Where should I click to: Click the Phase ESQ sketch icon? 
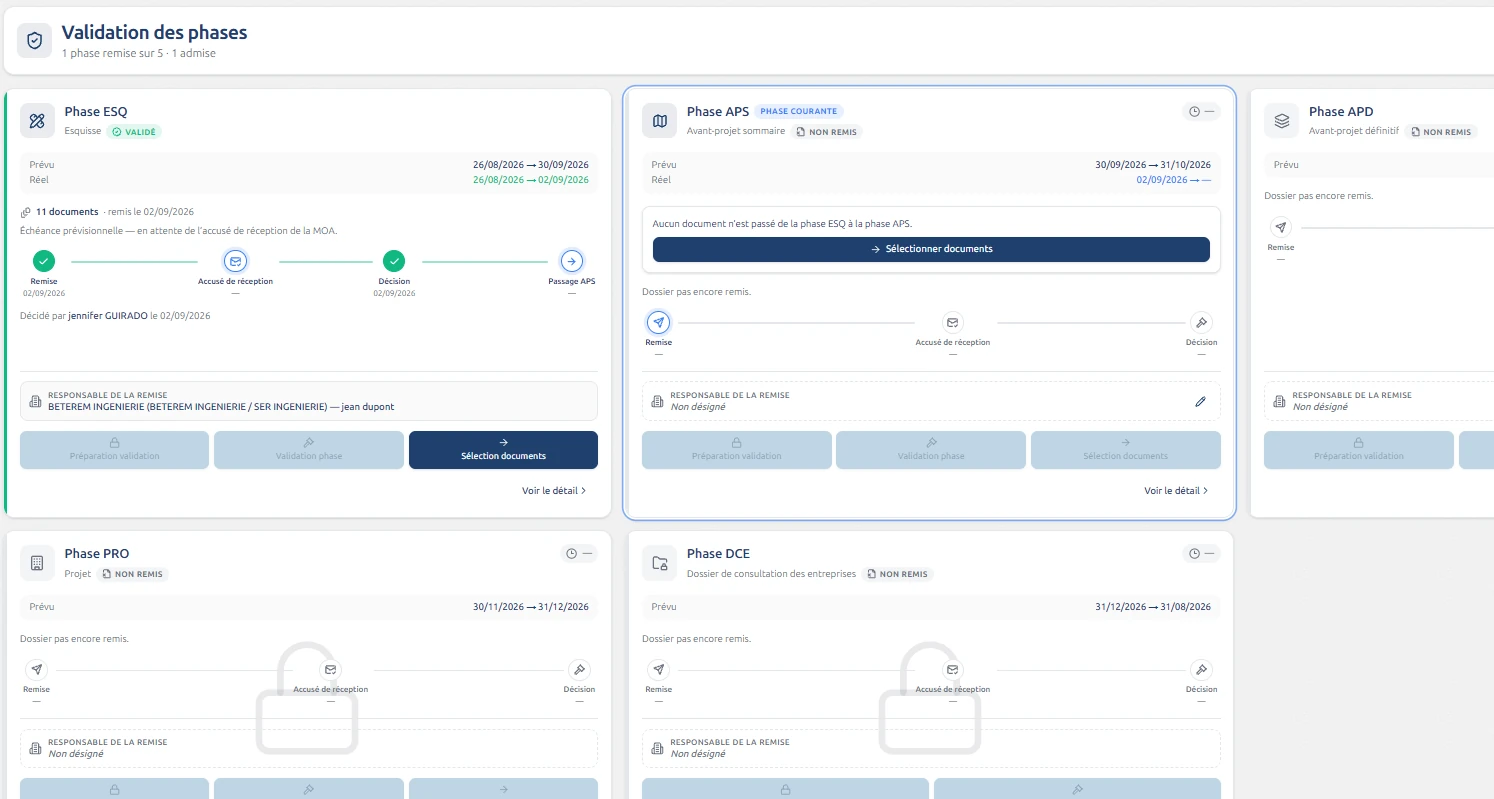tap(37, 121)
